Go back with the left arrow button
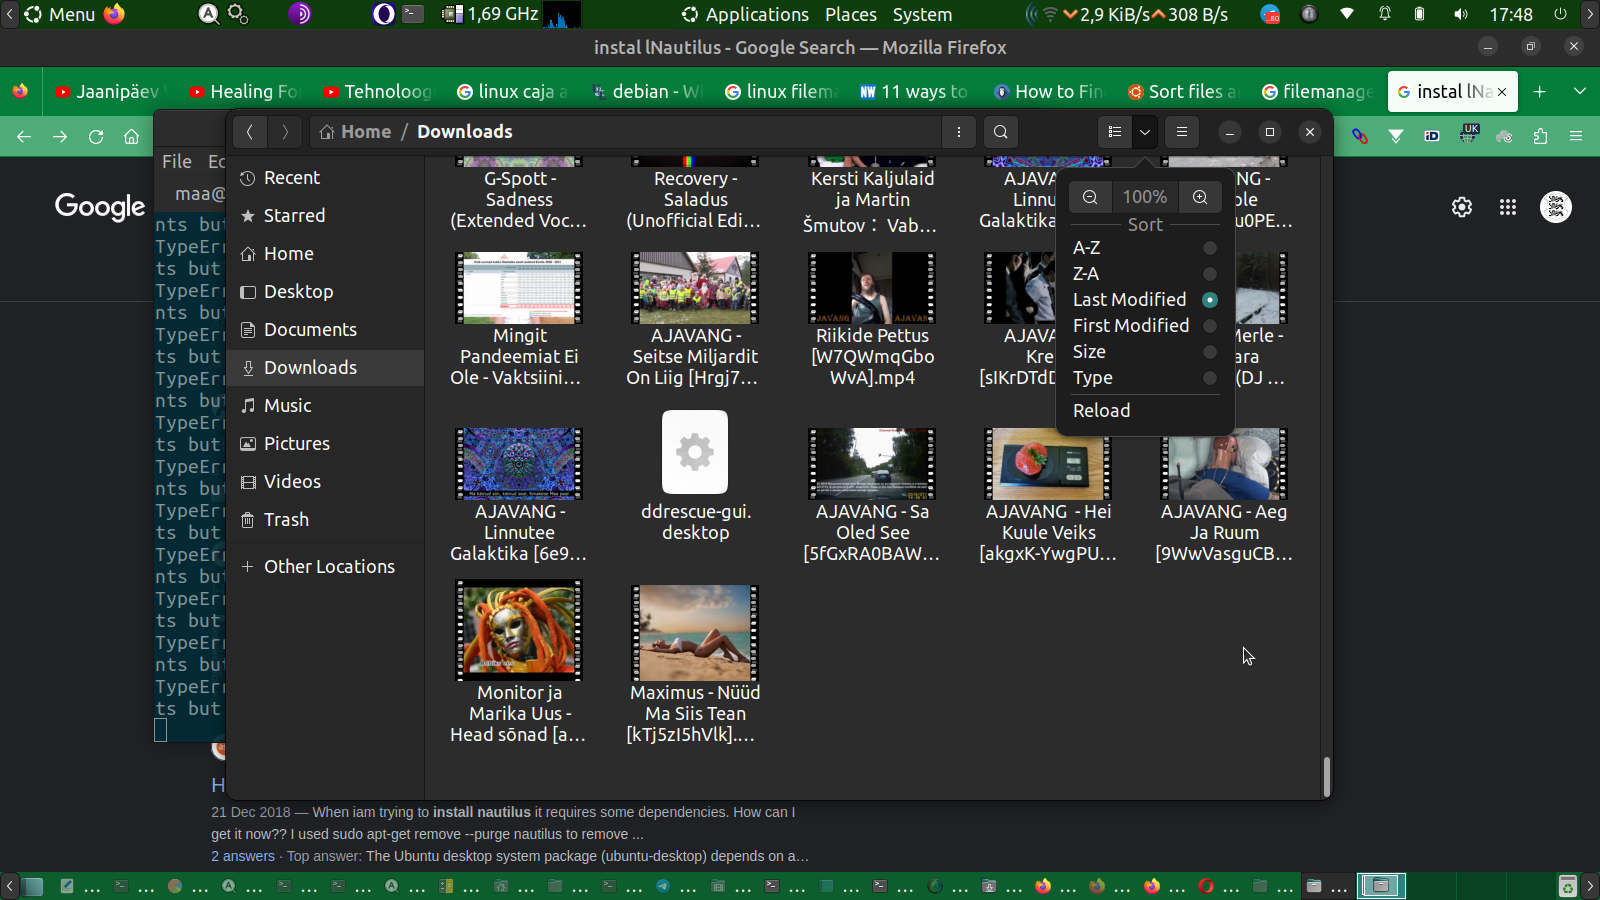Screen dimensions: 1600x900 tap(250, 132)
